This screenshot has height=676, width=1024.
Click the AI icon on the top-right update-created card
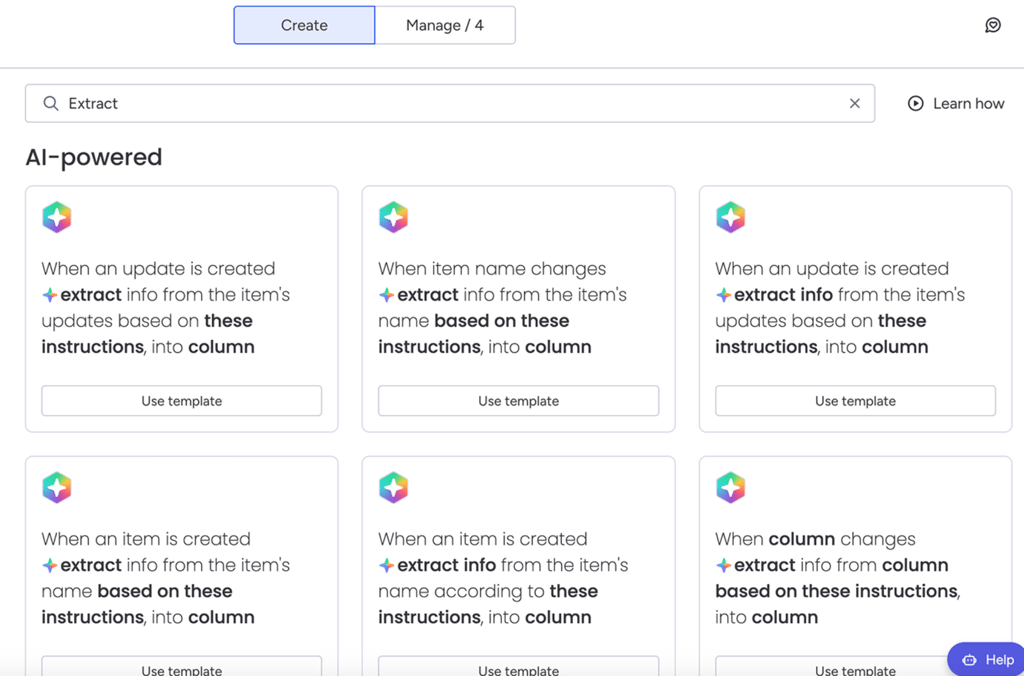tap(730, 217)
